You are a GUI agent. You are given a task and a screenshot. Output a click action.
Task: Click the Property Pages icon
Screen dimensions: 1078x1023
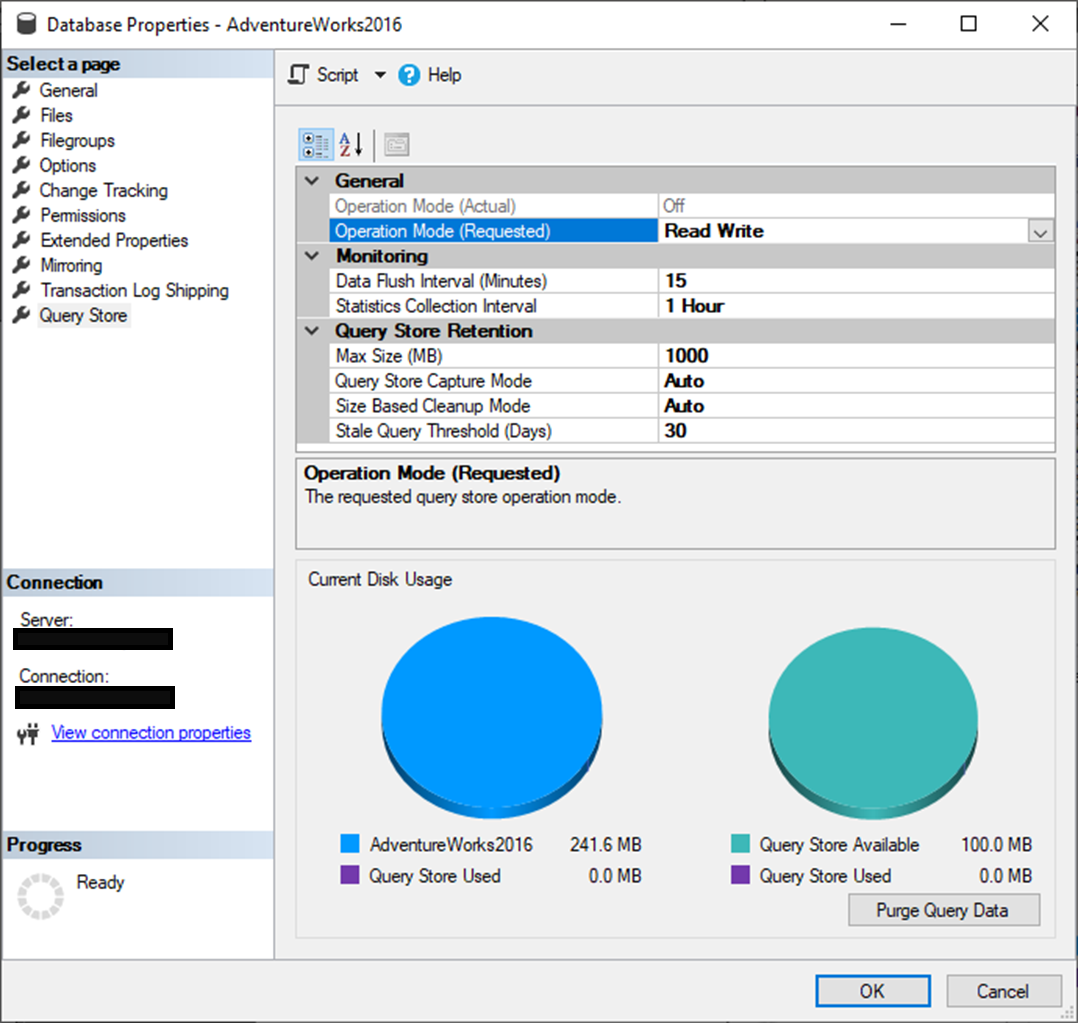click(x=397, y=145)
